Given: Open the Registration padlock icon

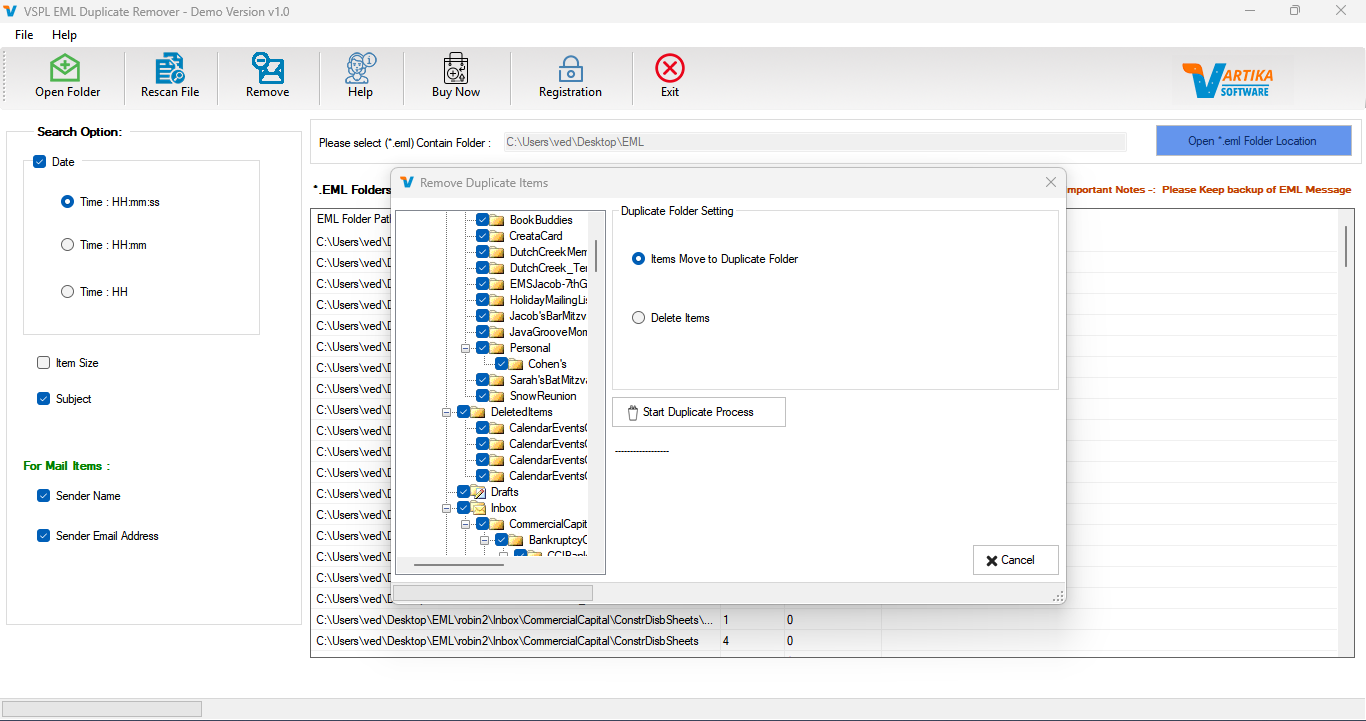Looking at the screenshot, I should (x=570, y=68).
